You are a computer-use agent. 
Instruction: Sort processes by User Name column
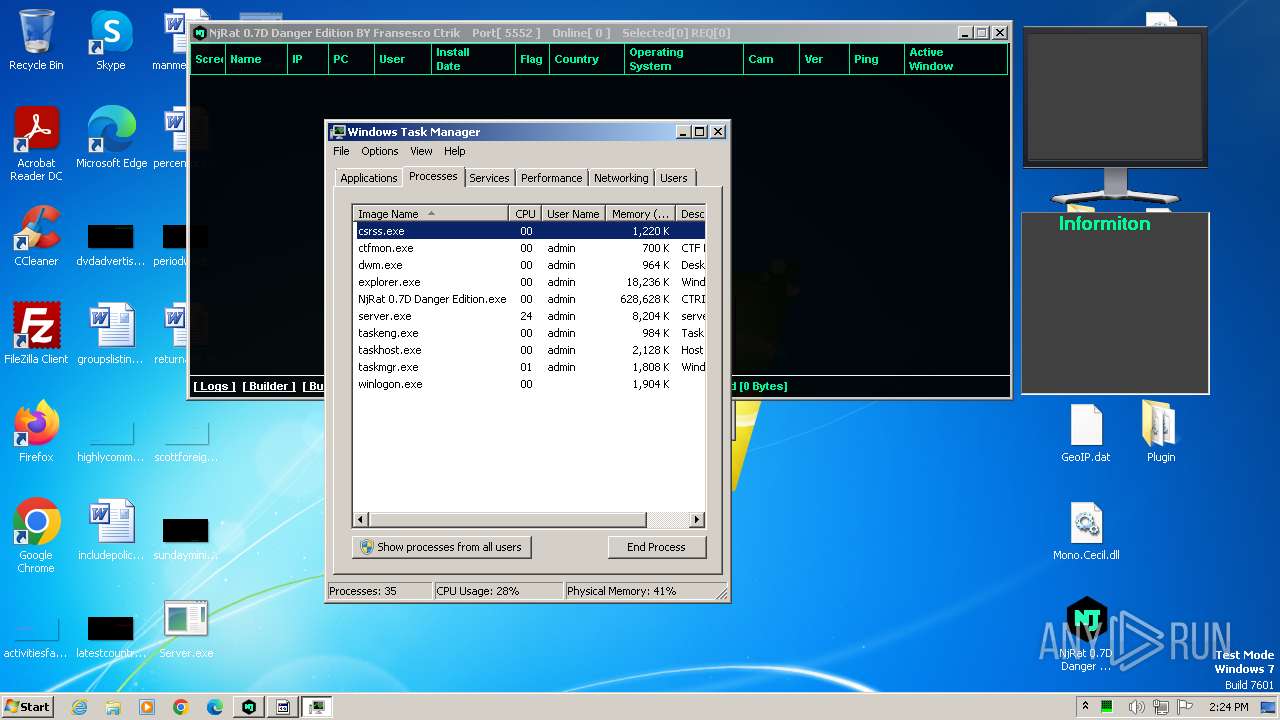(x=573, y=214)
